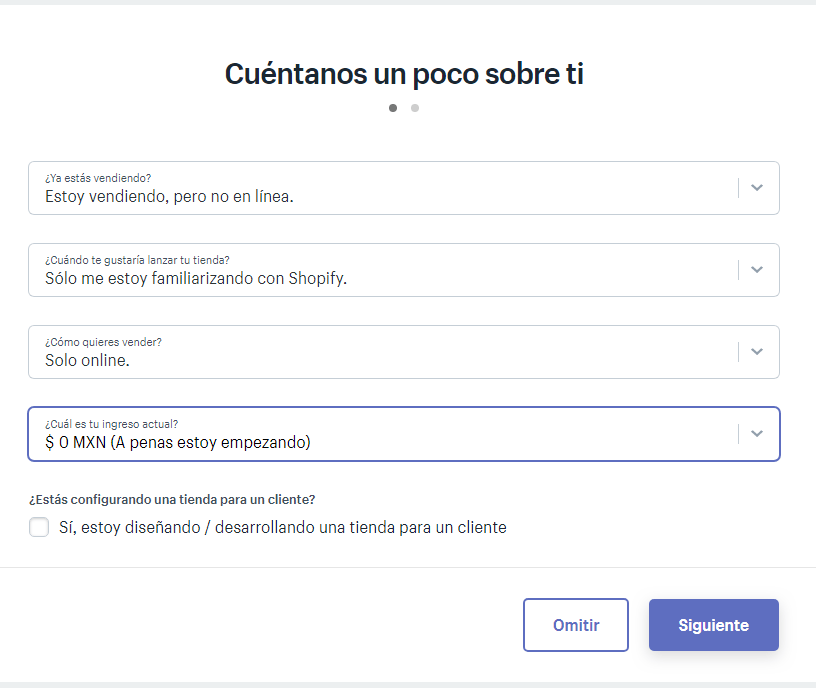This screenshot has width=816, height=688.
Task: Click the chevron arrow beside 'Sólo me estoy familiarizando'
Action: [x=757, y=270]
